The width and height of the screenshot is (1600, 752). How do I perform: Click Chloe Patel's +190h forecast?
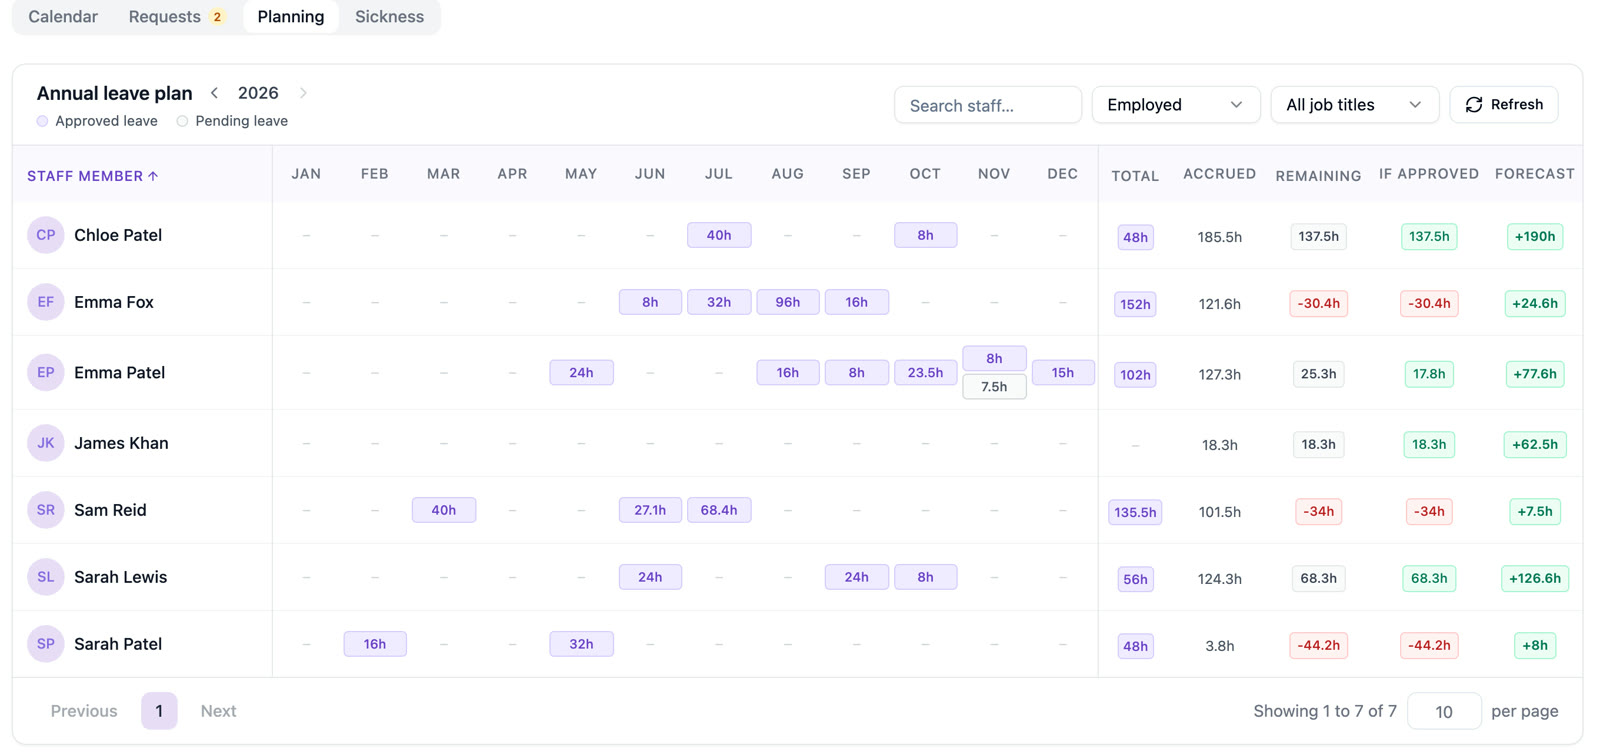point(1535,237)
